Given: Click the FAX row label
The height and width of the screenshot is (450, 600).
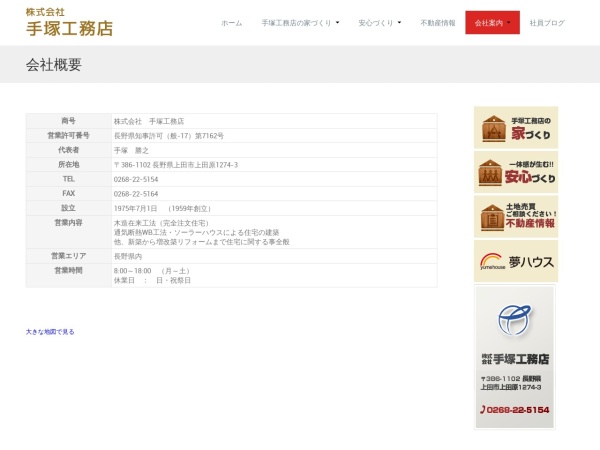Looking at the screenshot, I should tap(68, 194).
